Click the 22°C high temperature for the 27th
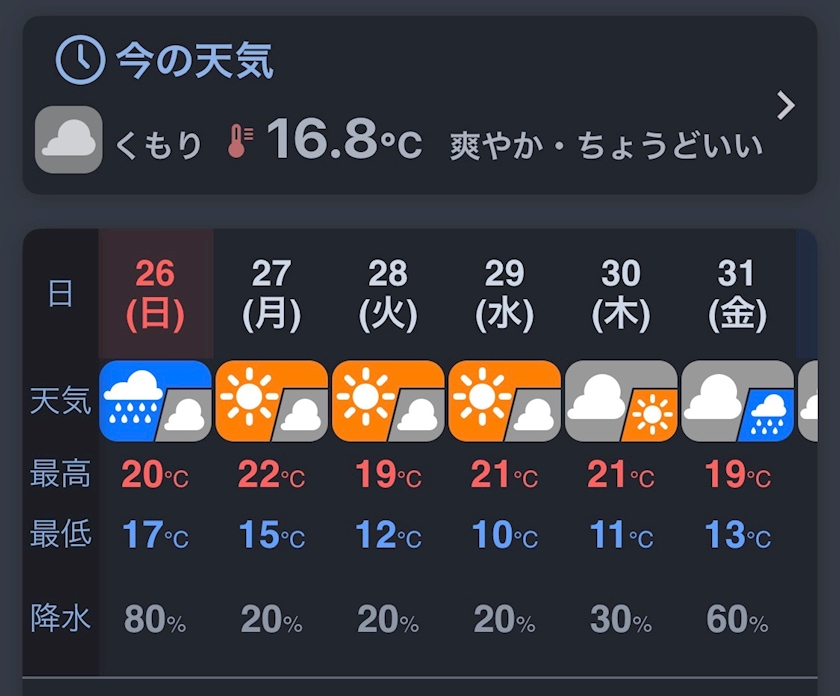840x696 pixels. coord(271,475)
